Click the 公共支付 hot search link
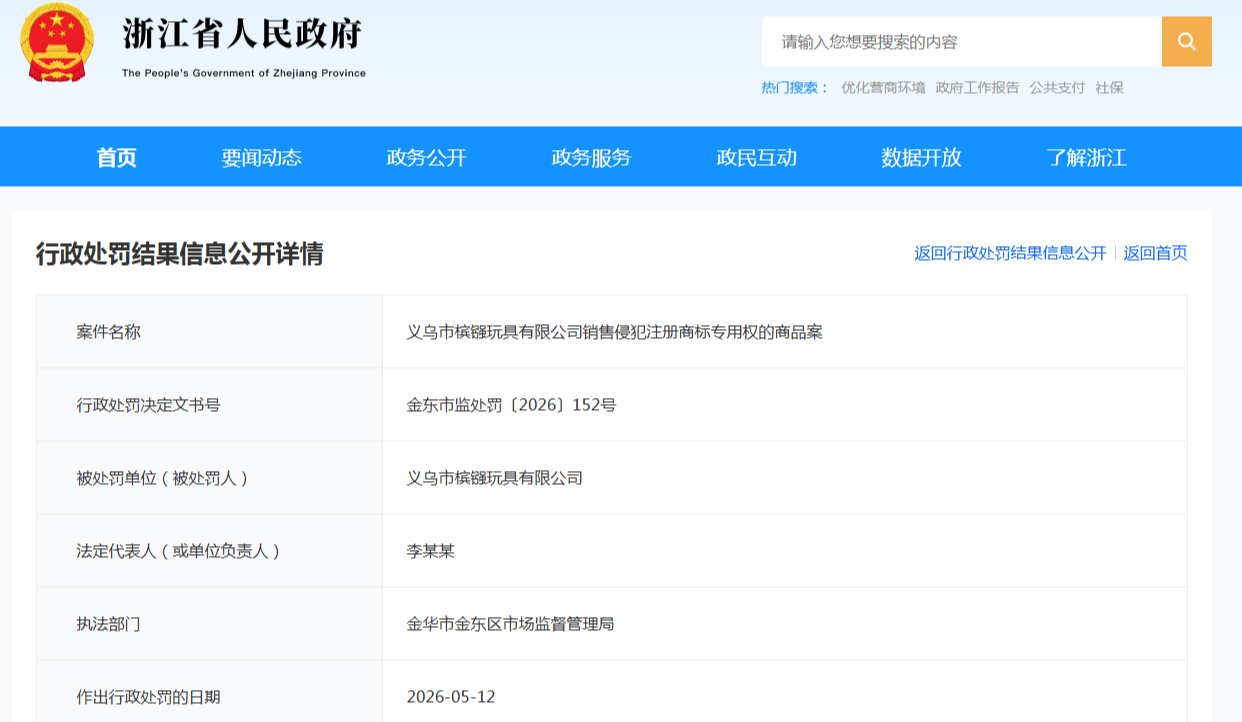Screen dimensions: 1242x722 (x=1057, y=88)
